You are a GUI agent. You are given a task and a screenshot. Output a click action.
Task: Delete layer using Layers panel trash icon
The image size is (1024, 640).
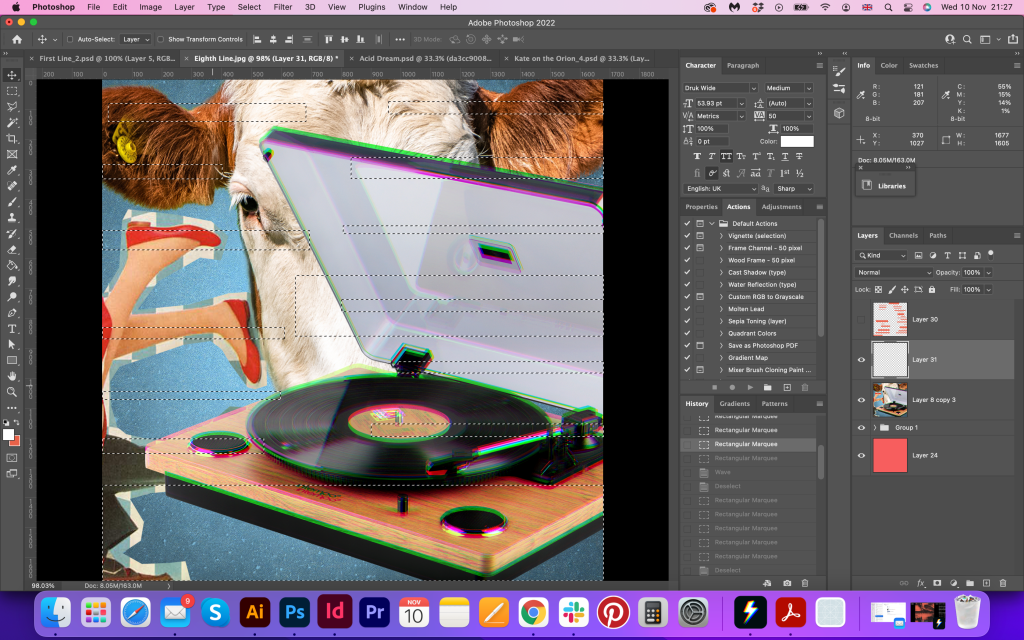[1002, 582]
